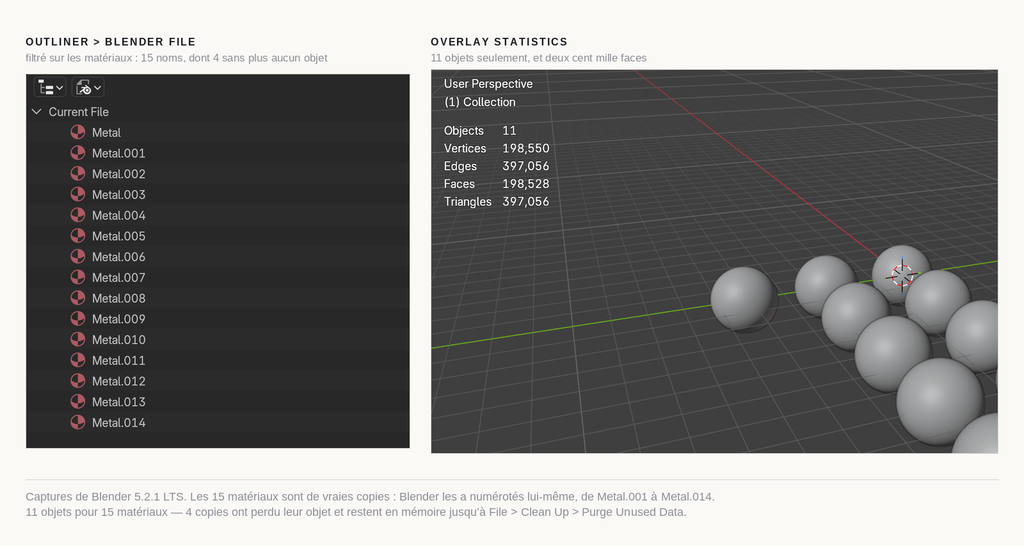The height and width of the screenshot is (546, 1024).
Task: Select the Metal.003 material name
Action: click(119, 195)
